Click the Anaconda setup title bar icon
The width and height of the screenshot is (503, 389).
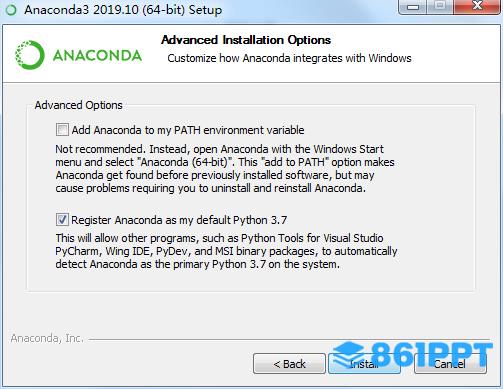click(11, 10)
